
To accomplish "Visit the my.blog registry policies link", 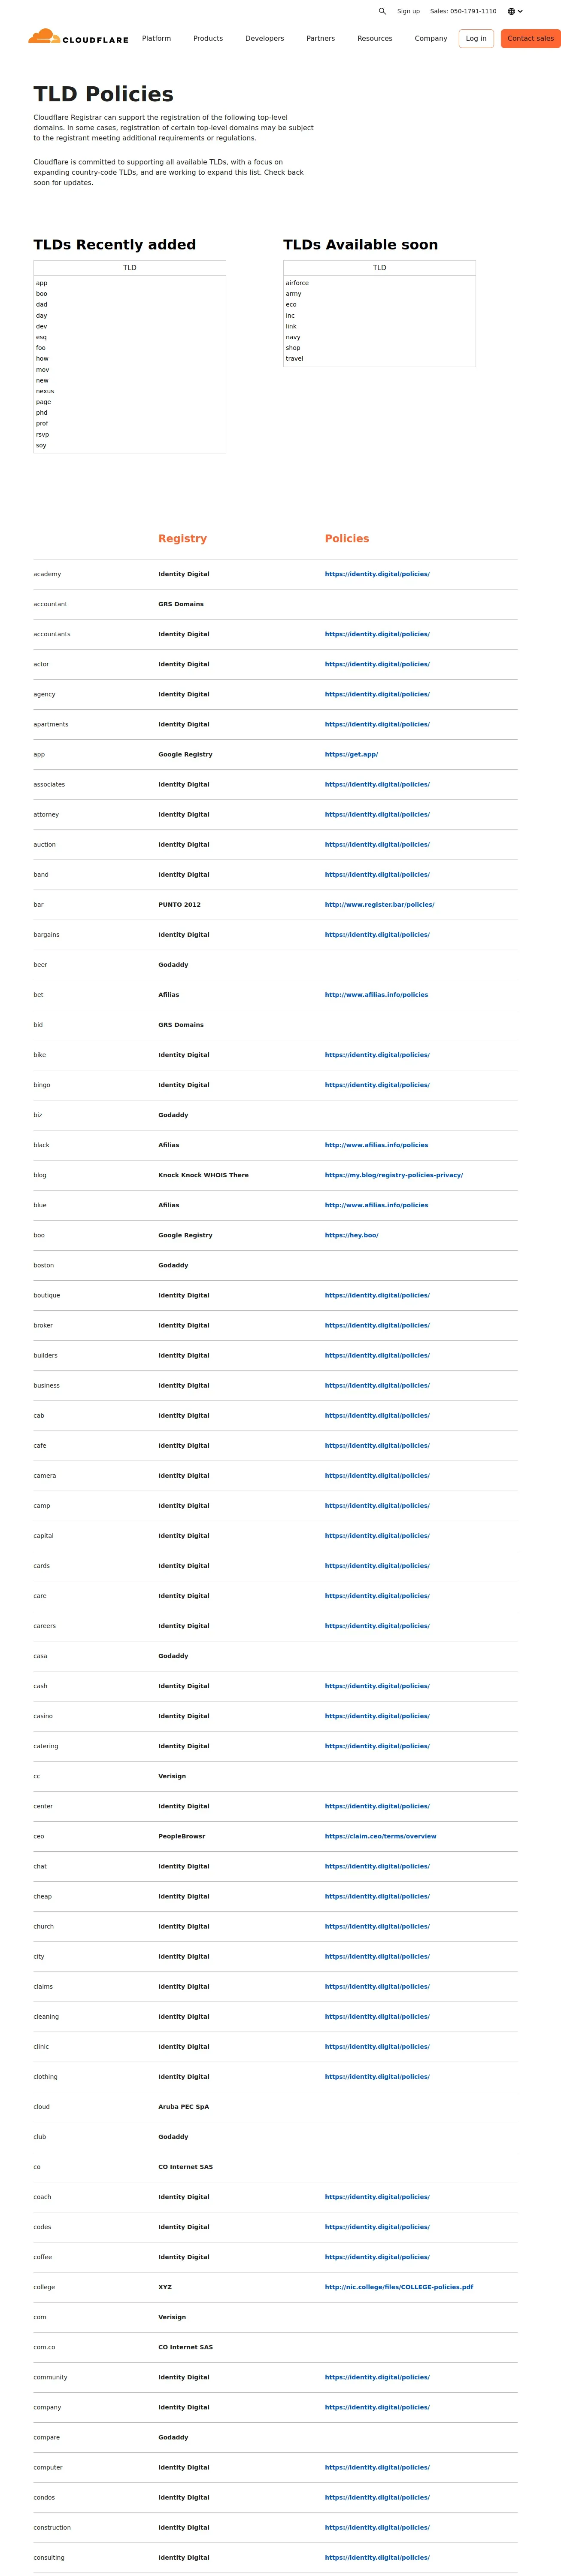I will (393, 1175).
